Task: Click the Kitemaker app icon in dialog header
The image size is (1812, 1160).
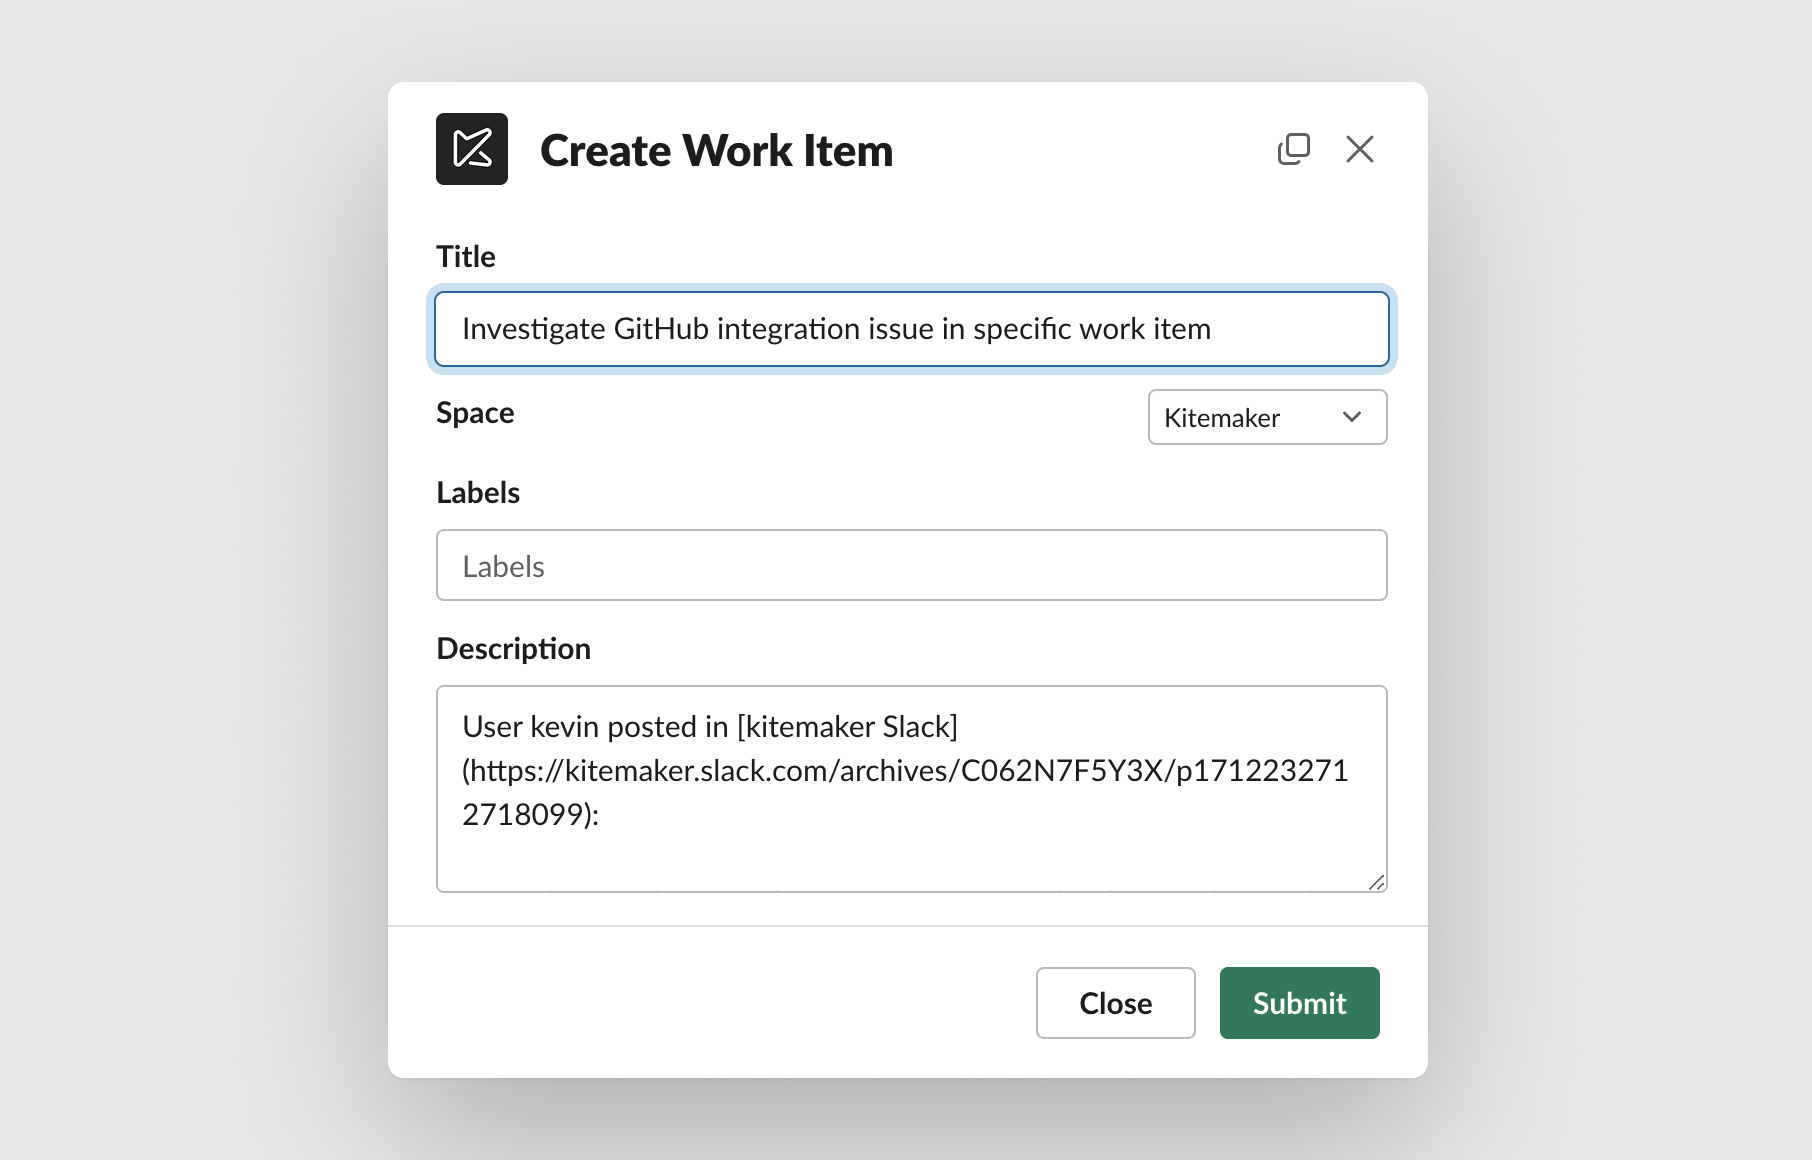Action: pos(471,150)
